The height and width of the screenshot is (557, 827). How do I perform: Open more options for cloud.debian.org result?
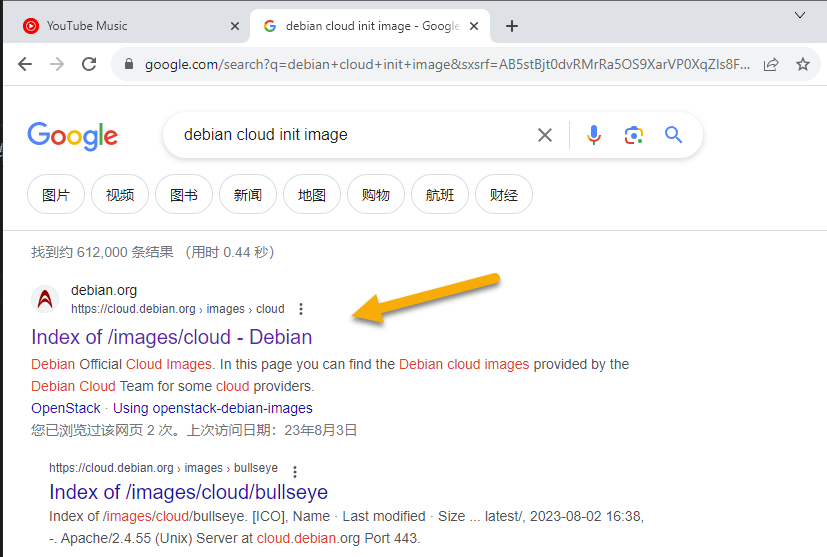pyautogui.click(x=301, y=309)
